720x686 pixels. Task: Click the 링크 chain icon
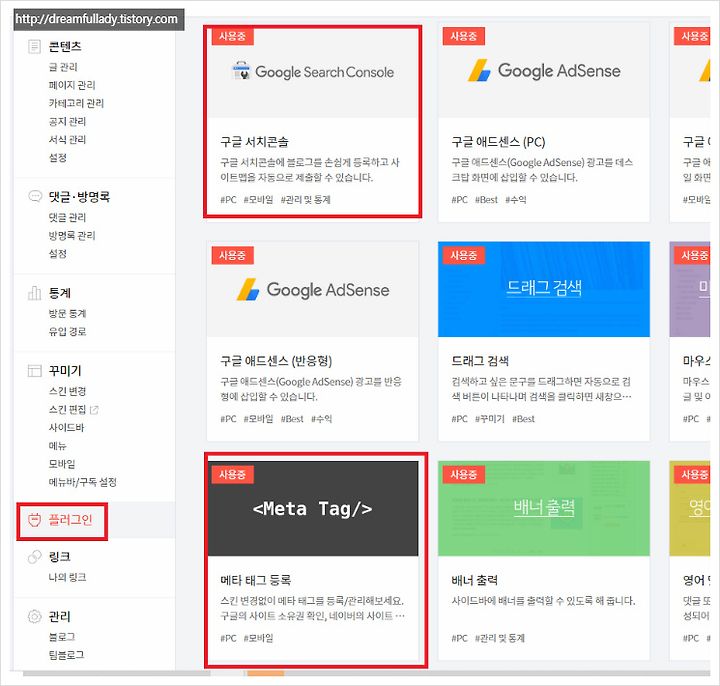[34, 557]
